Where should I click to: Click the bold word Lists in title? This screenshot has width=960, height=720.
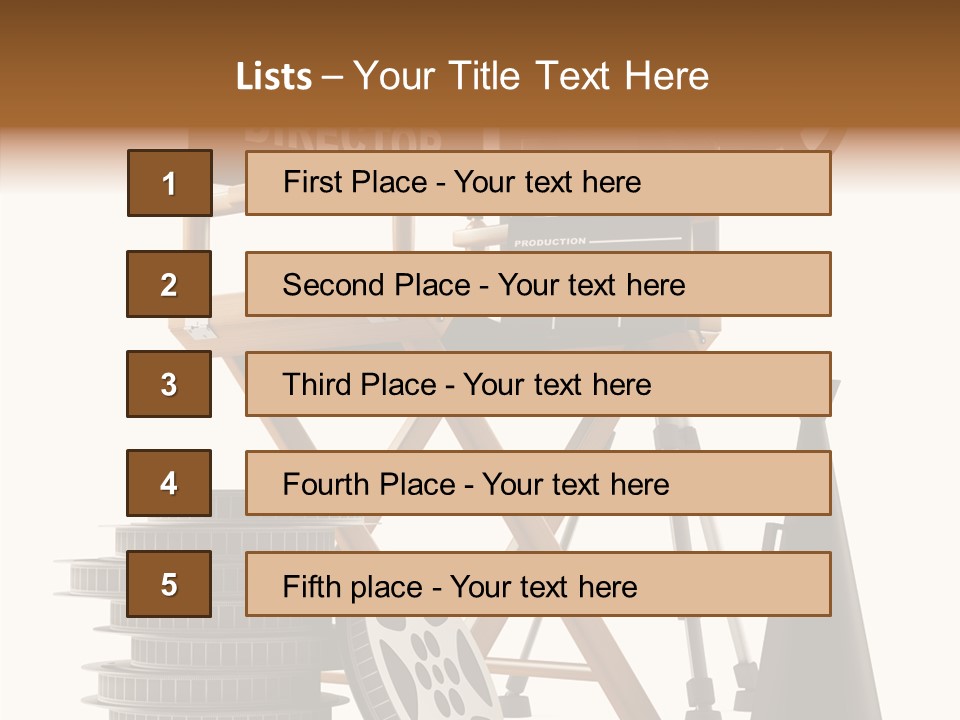pyautogui.click(x=274, y=77)
